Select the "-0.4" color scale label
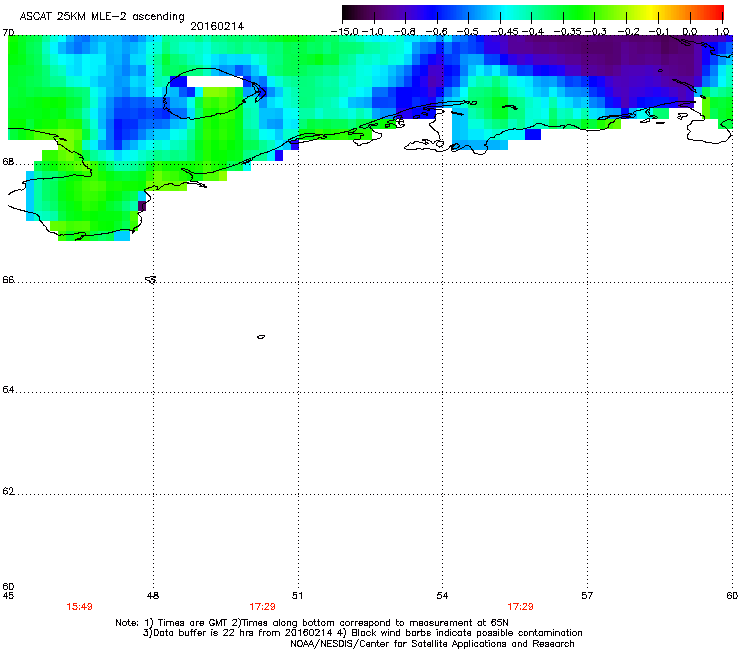This screenshot has height=650, width=740. coord(533,32)
